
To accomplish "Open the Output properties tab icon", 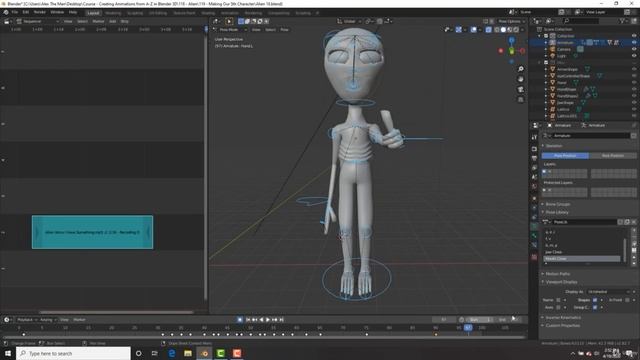I will pos(534,158).
